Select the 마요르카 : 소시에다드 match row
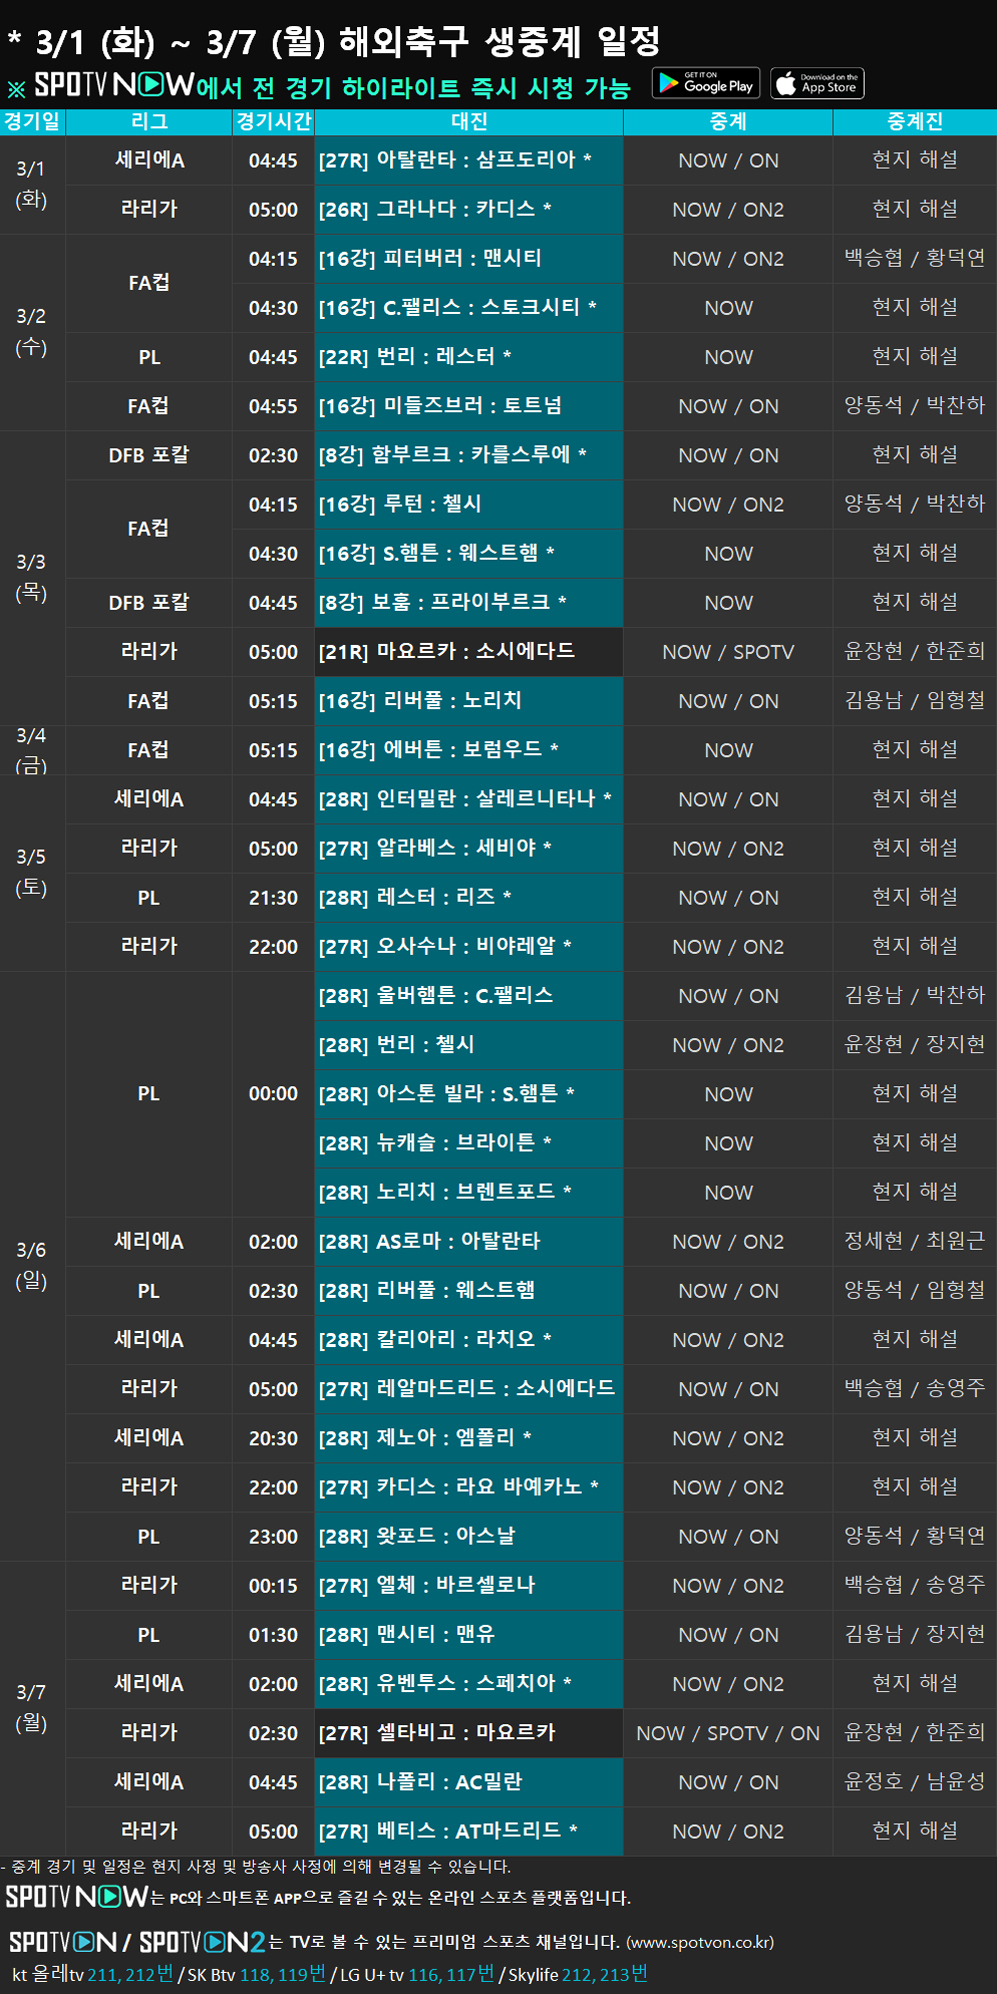Screen dimensions: 997x1994 tap(468, 652)
